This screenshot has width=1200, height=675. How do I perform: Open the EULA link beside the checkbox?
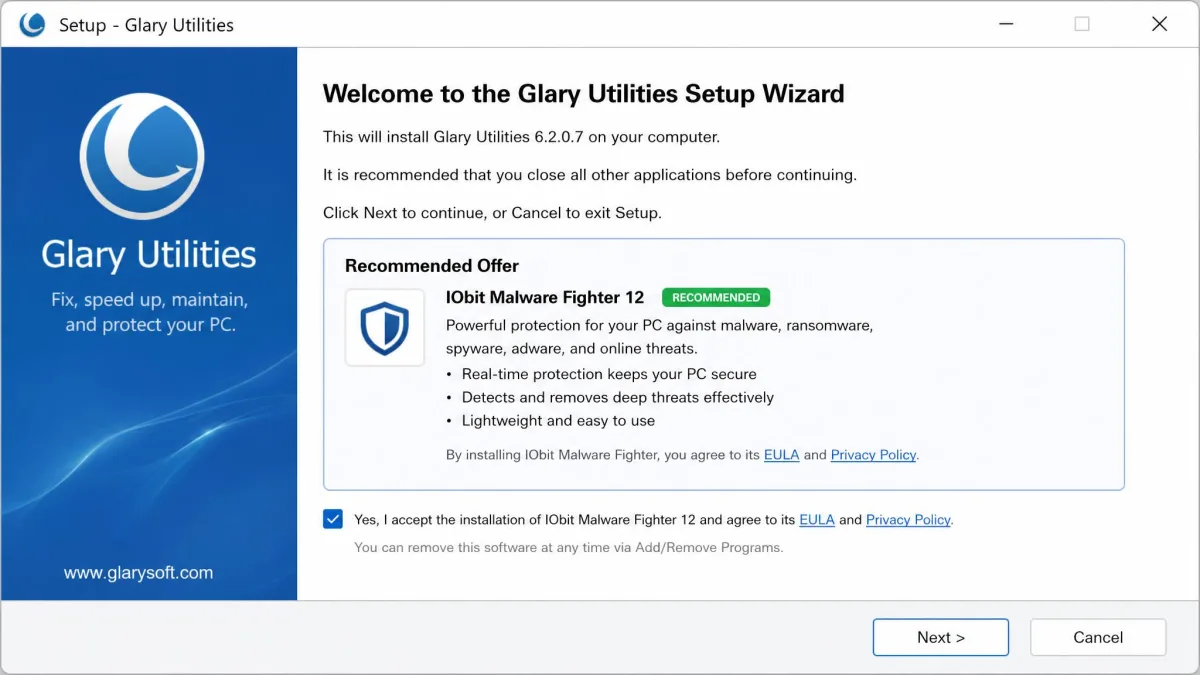817,520
